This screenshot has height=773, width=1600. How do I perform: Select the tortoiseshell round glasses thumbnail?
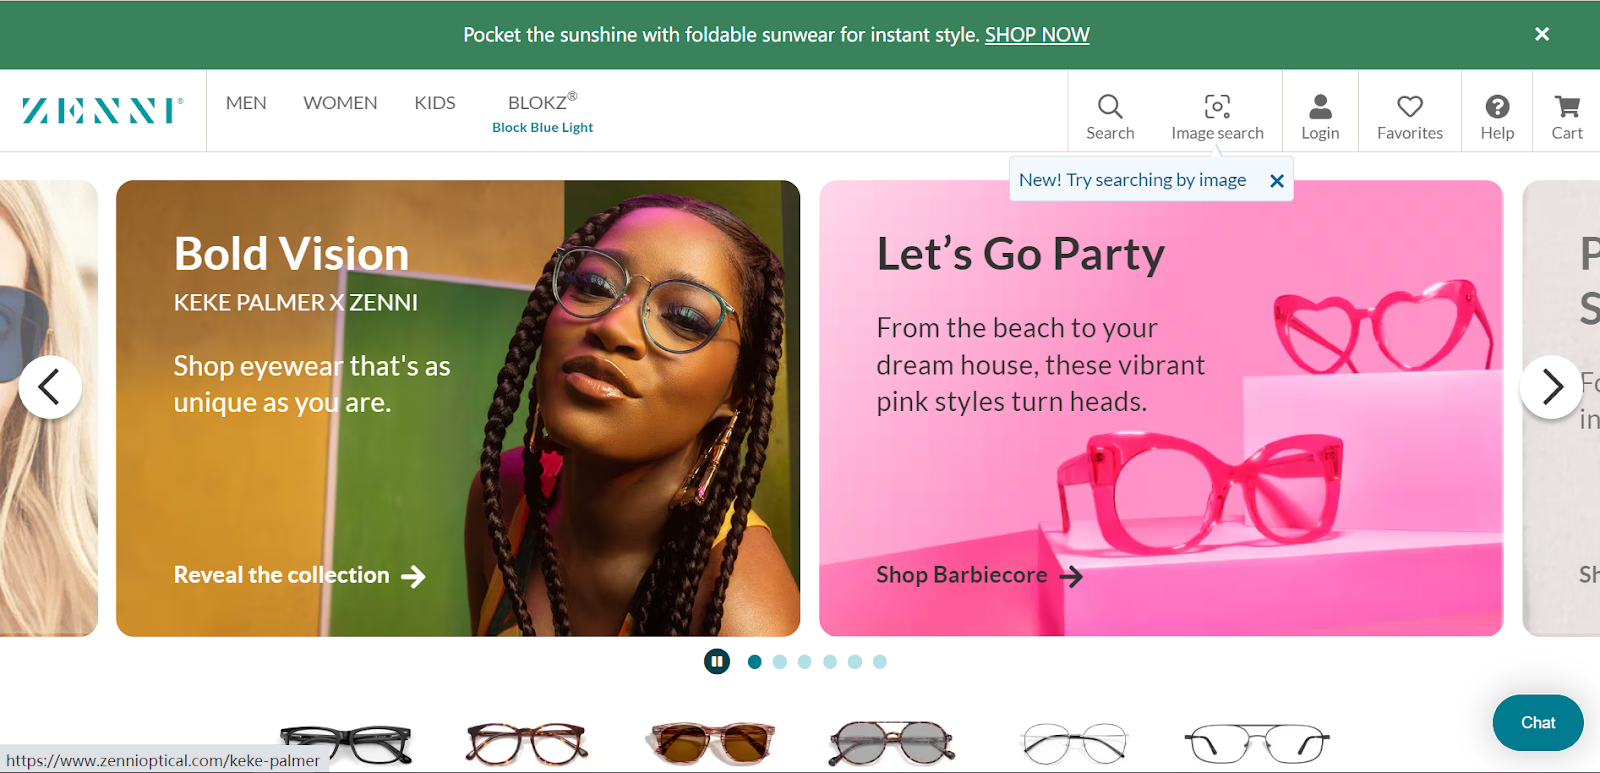(524, 741)
